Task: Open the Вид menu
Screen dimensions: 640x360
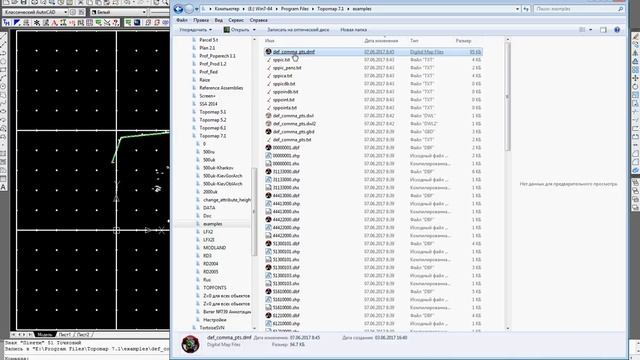Action: 219,20
